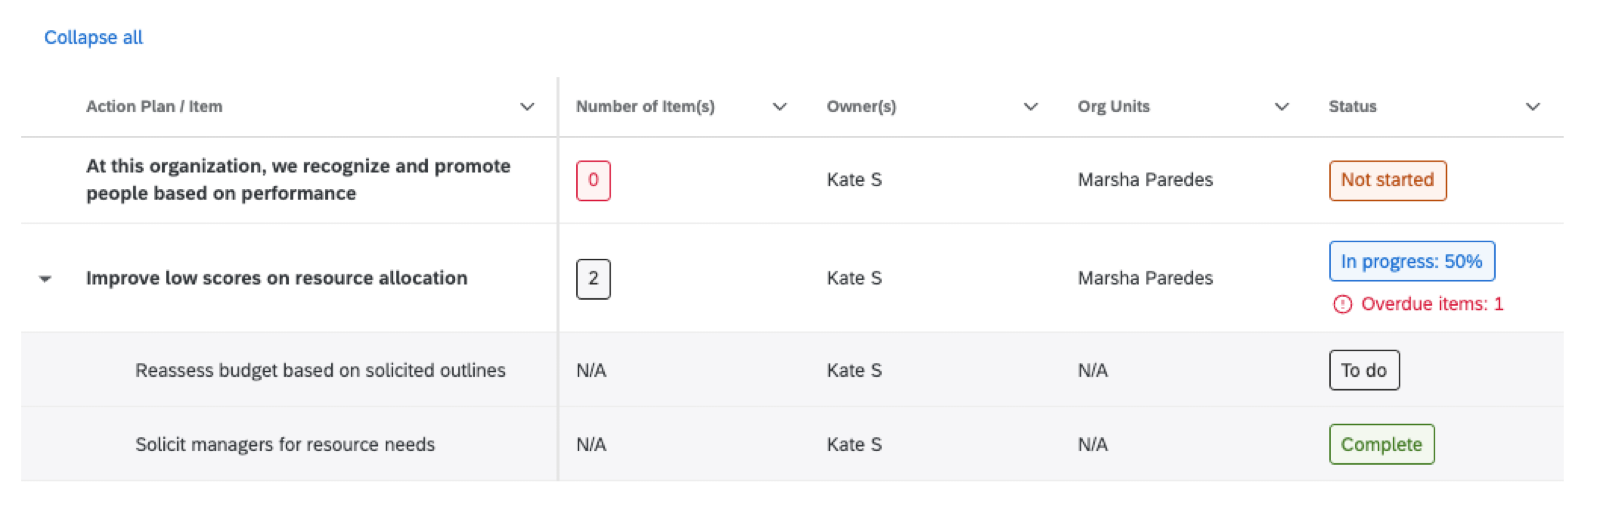Viewport: 1600px width, 507px height.
Task: Open the Org Units column dropdown chevron
Action: (x=1282, y=107)
